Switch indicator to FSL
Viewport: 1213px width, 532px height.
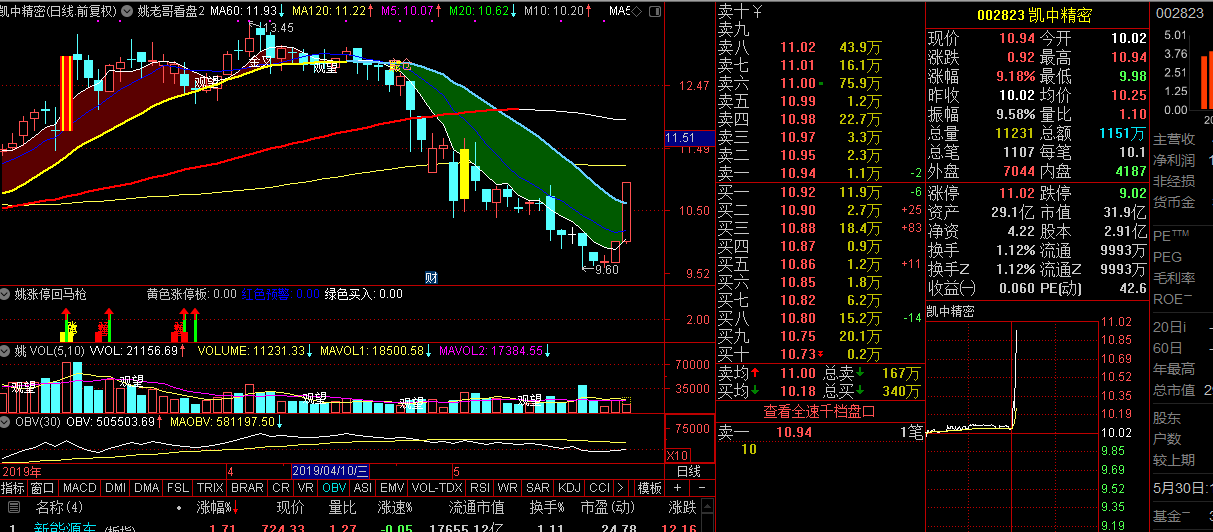(177, 488)
